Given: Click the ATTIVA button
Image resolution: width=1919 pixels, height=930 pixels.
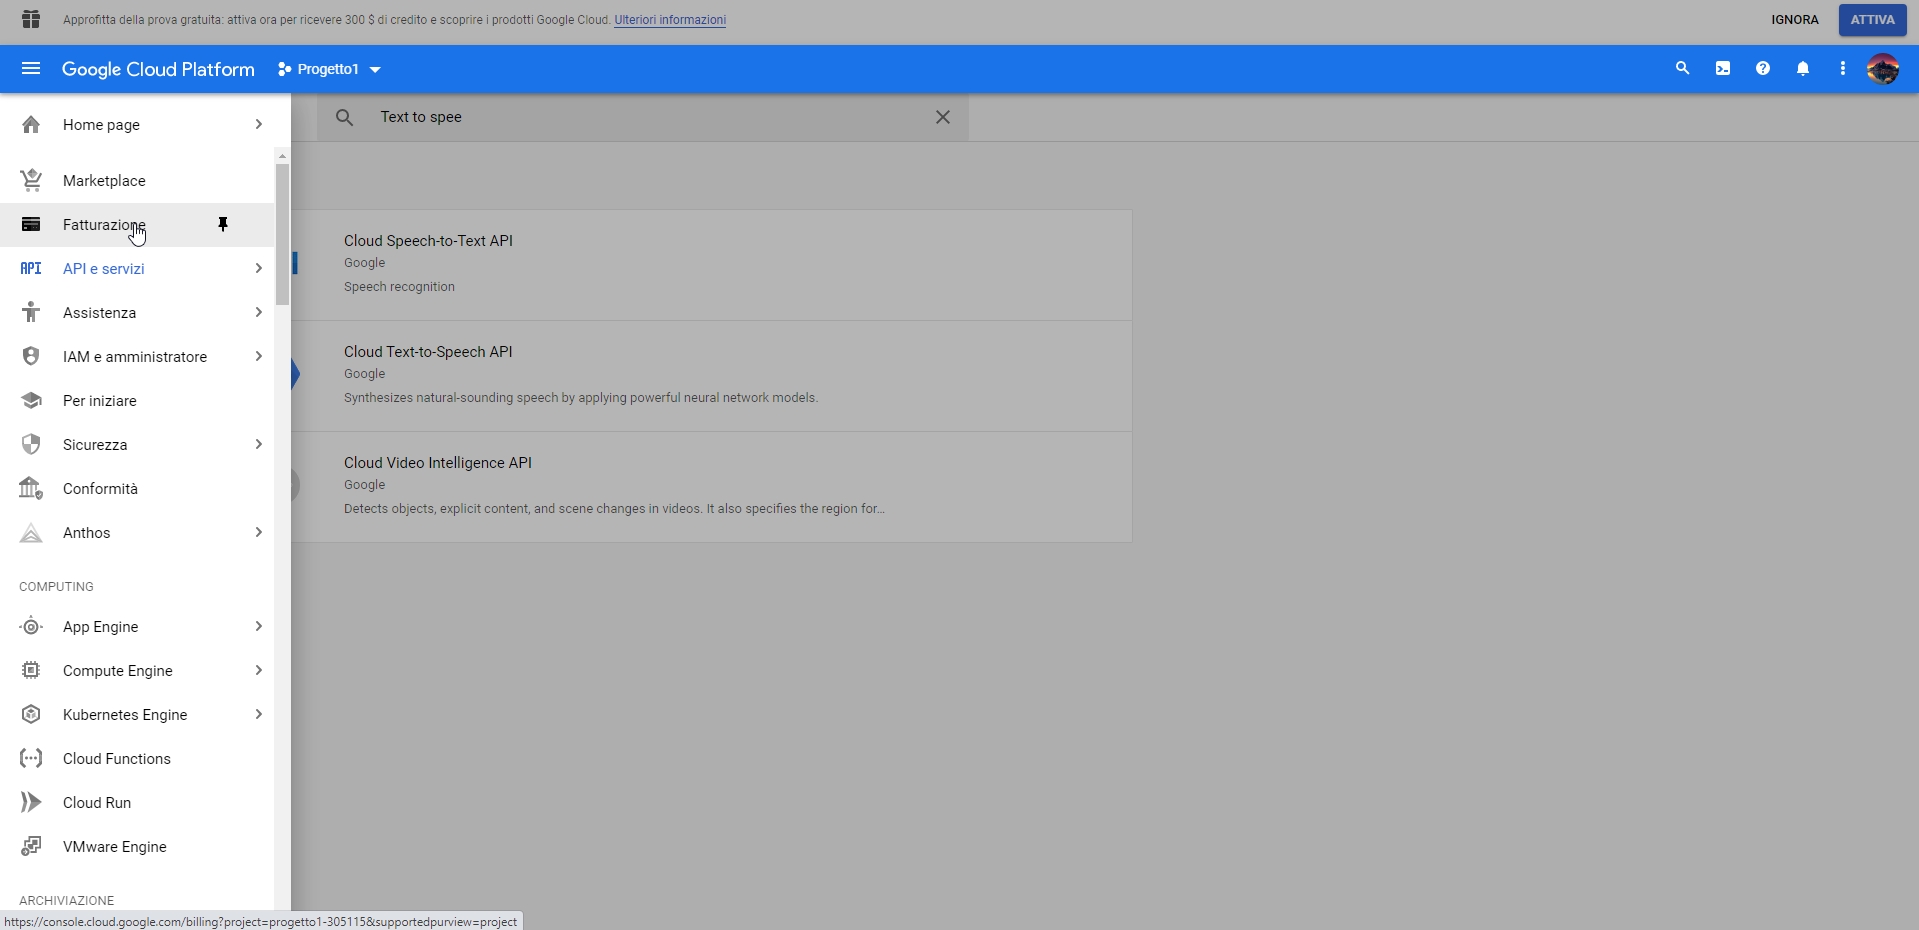Looking at the screenshot, I should [1873, 20].
